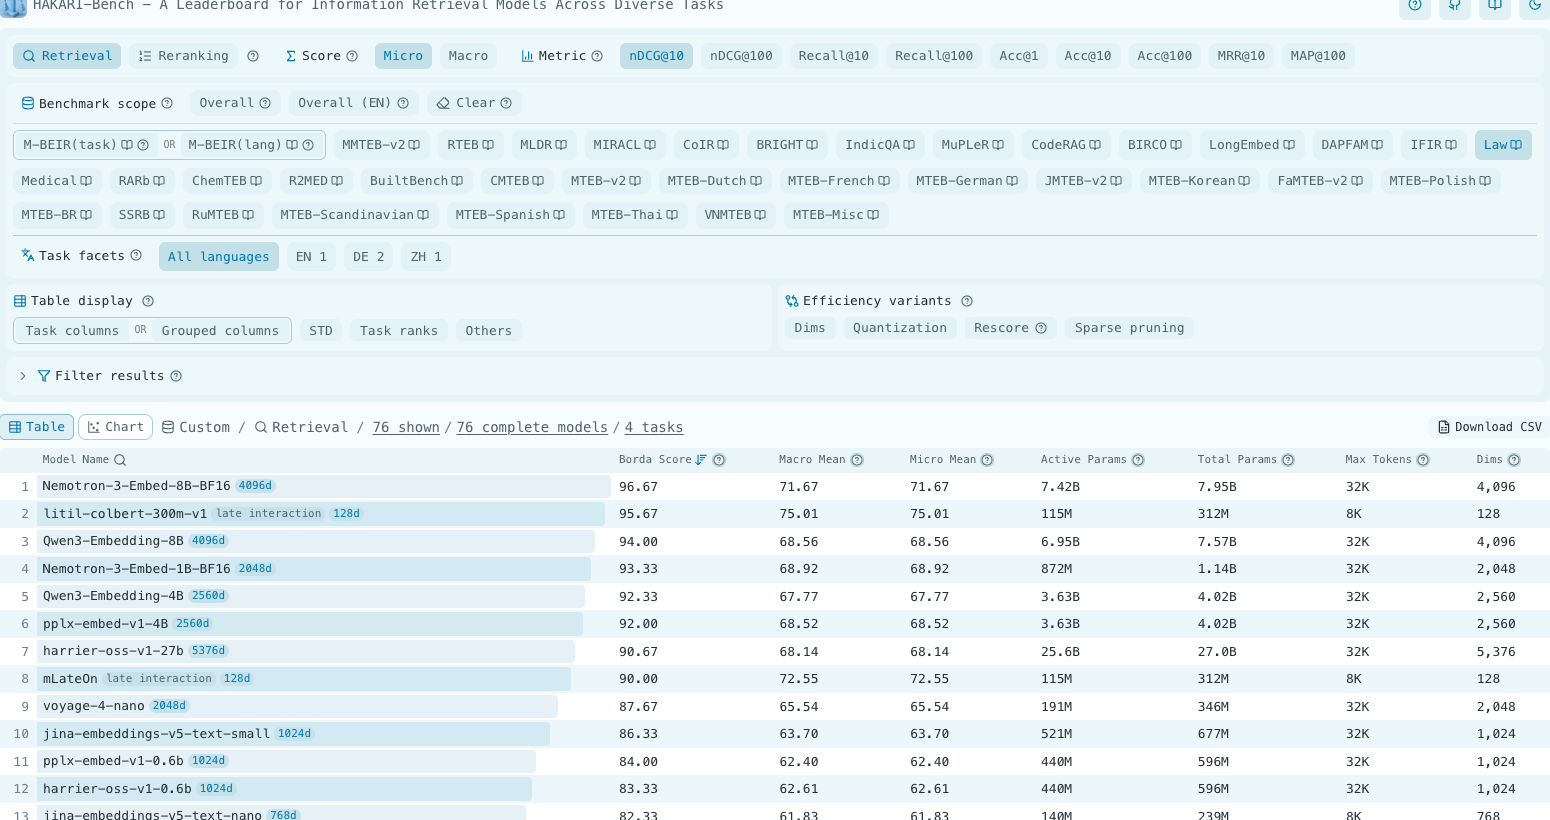
Task: Click the lilil-colbert-300m-v1 model name
Action: tap(125, 514)
